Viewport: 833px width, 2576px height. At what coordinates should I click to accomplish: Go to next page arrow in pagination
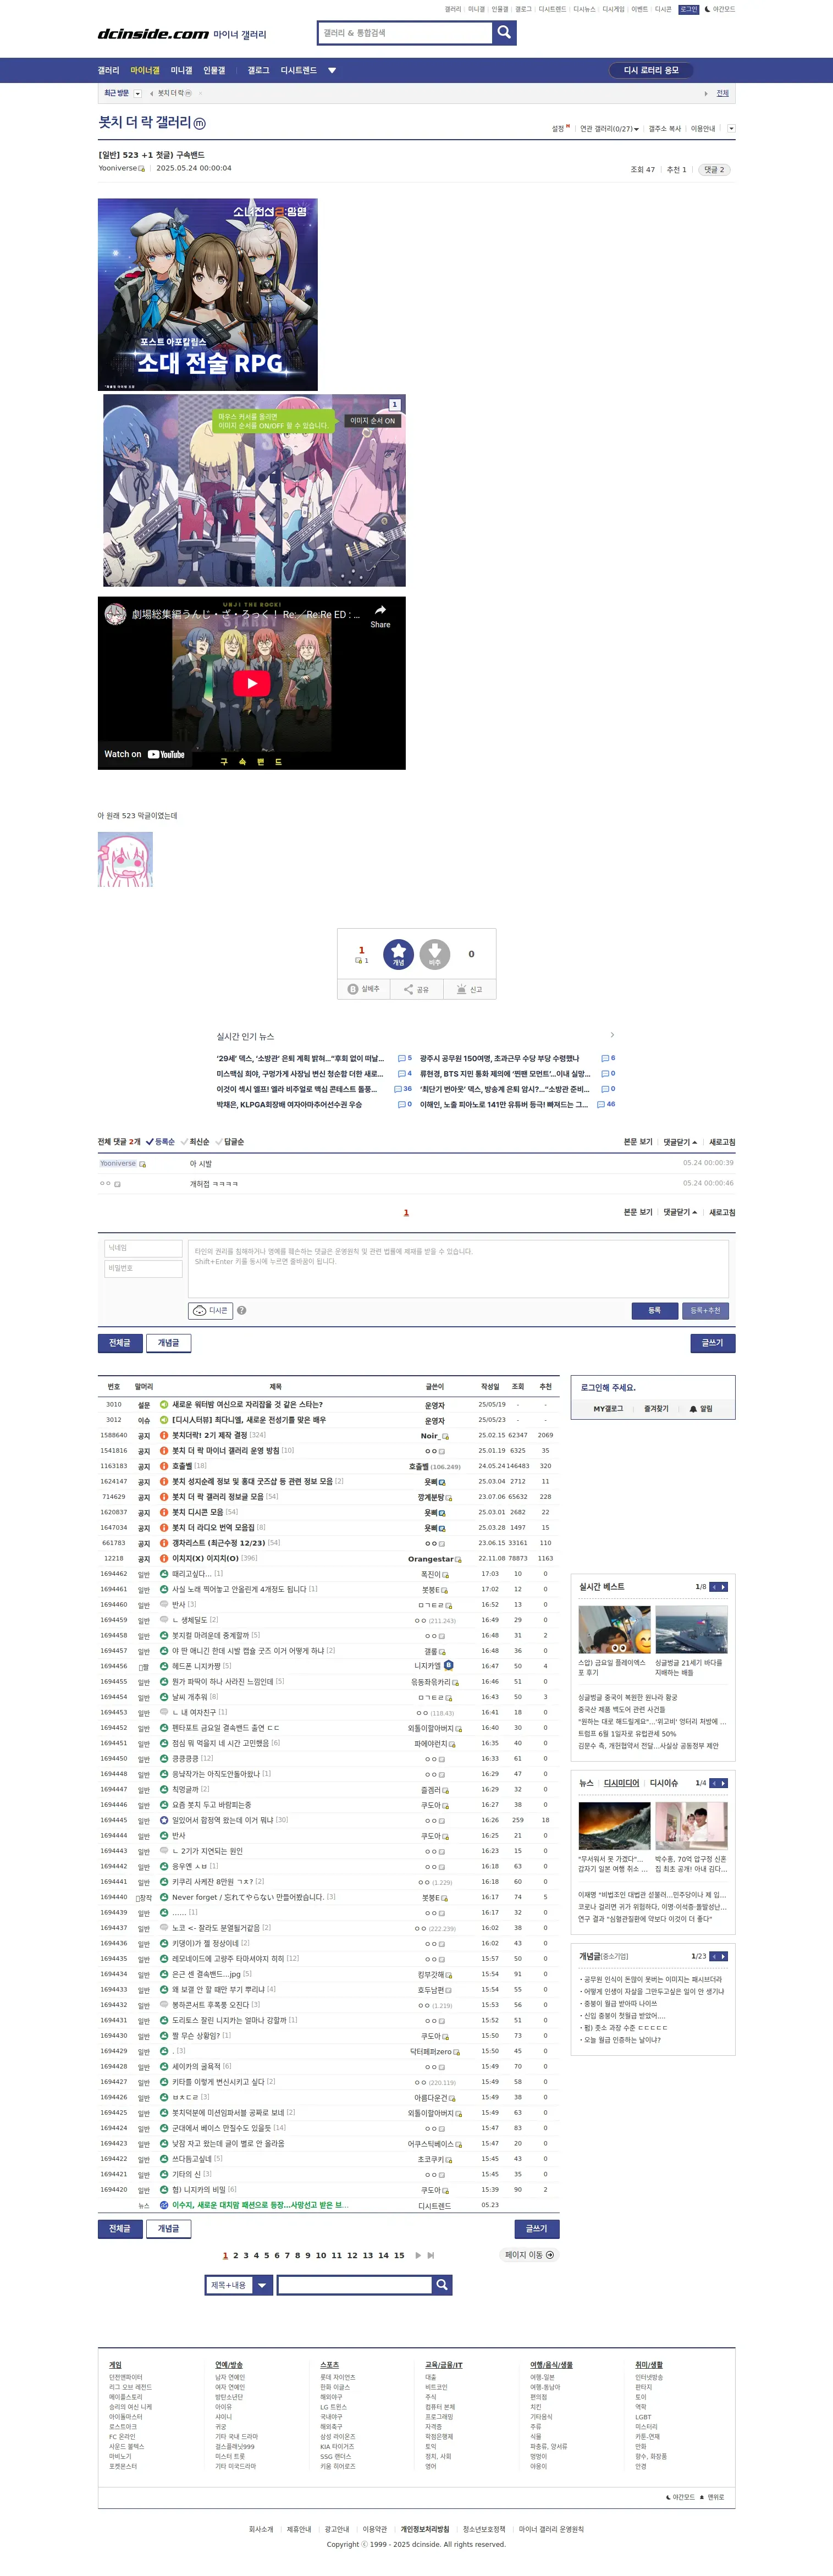pyautogui.click(x=418, y=2255)
